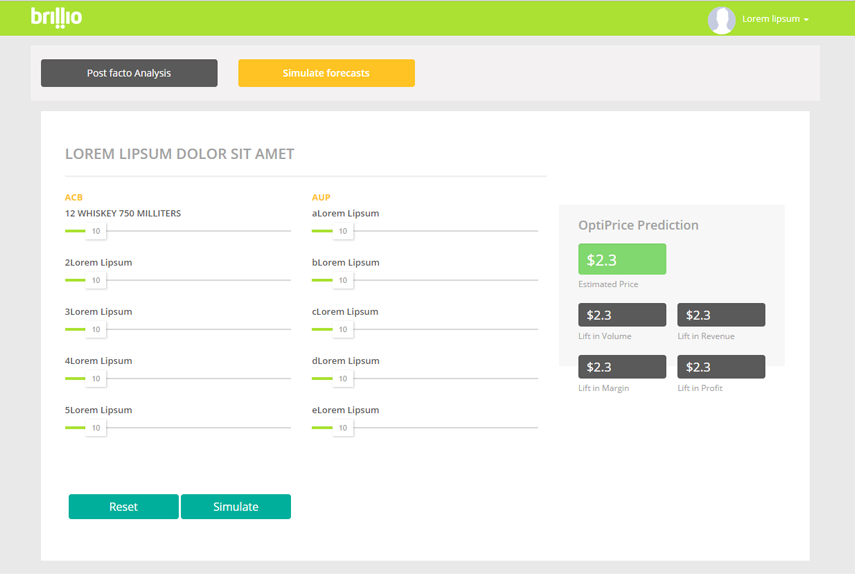This screenshot has width=855, height=574.
Task: Click the bLorem Lipsum slider handle
Action: tap(343, 280)
